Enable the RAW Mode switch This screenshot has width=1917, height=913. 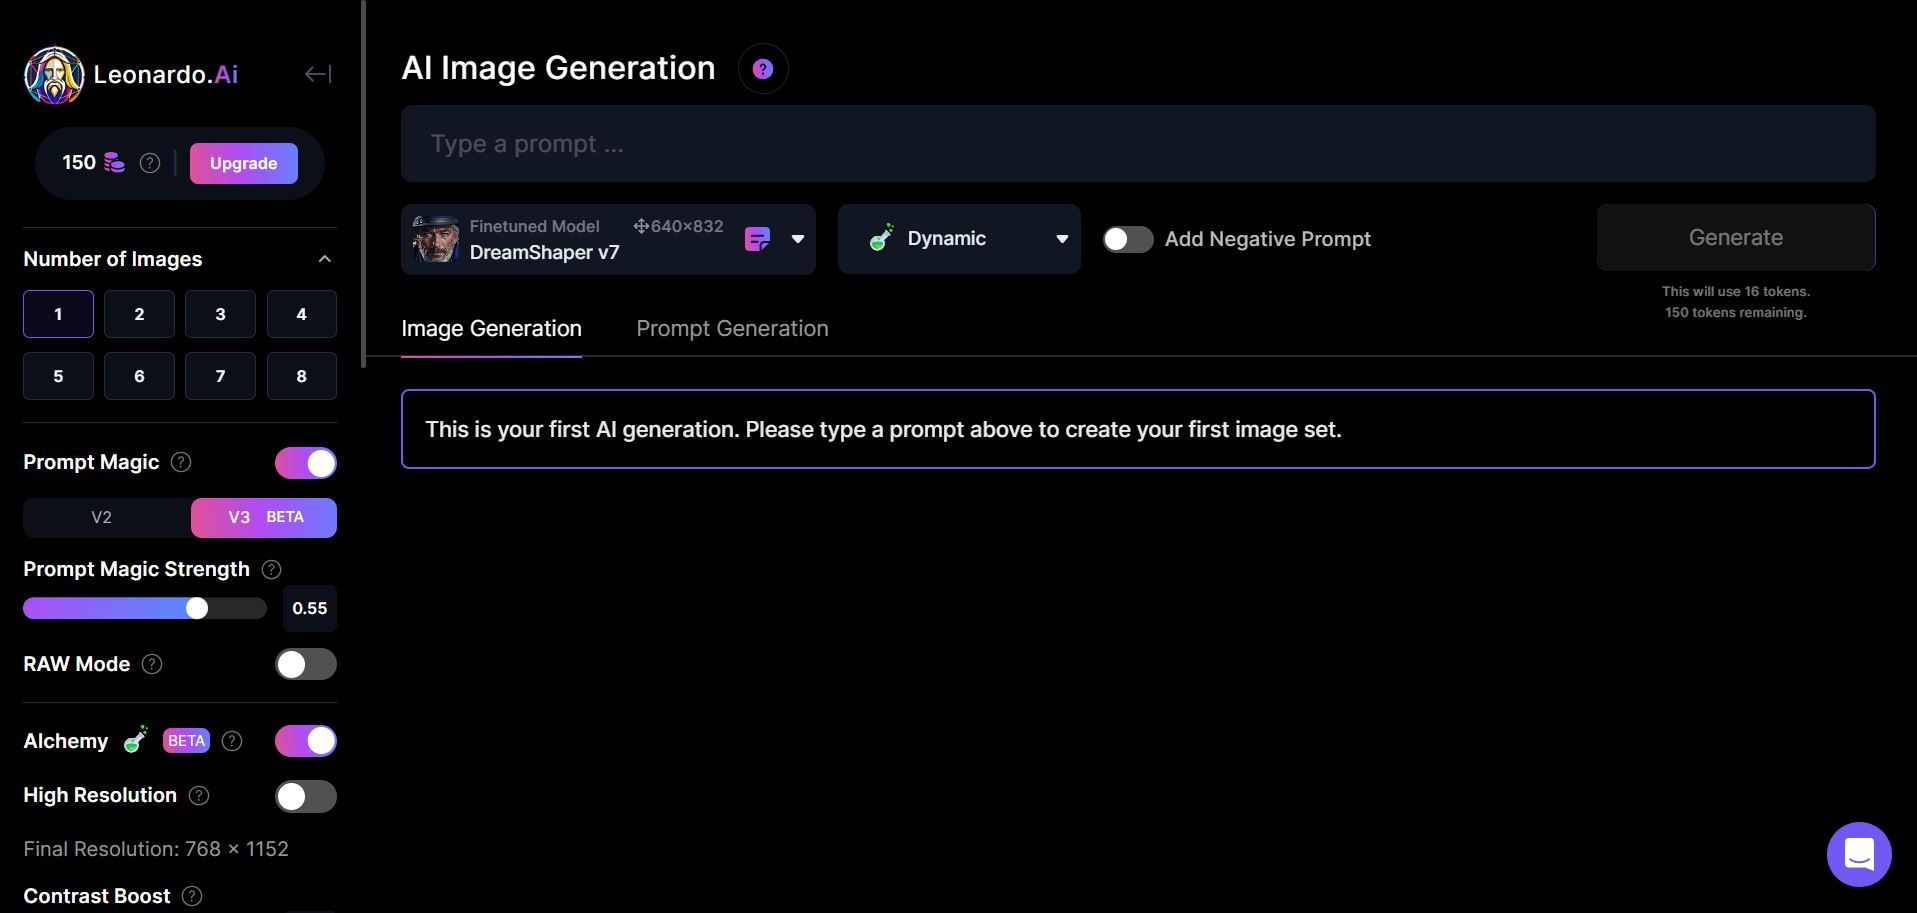(306, 665)
